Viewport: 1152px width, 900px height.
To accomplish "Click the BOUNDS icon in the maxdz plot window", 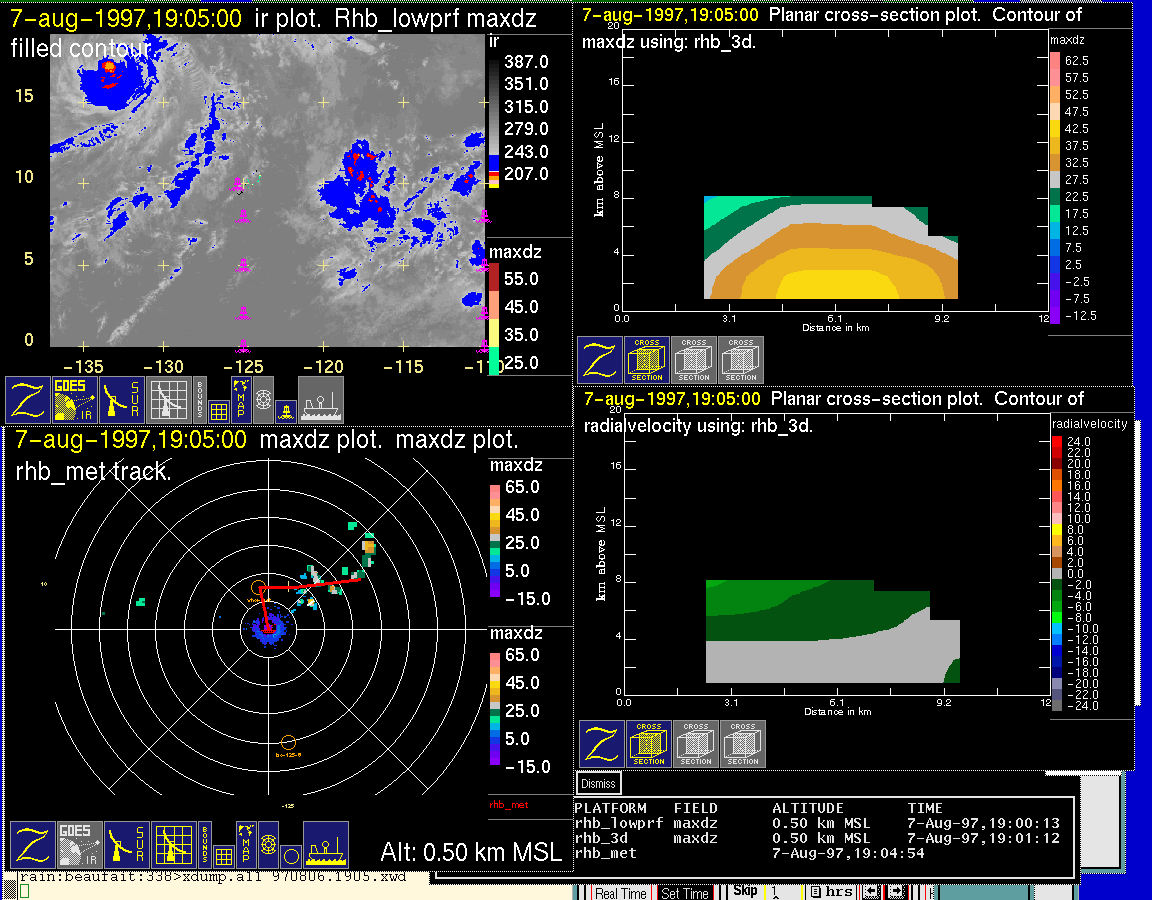I will [x=205, y=845].
